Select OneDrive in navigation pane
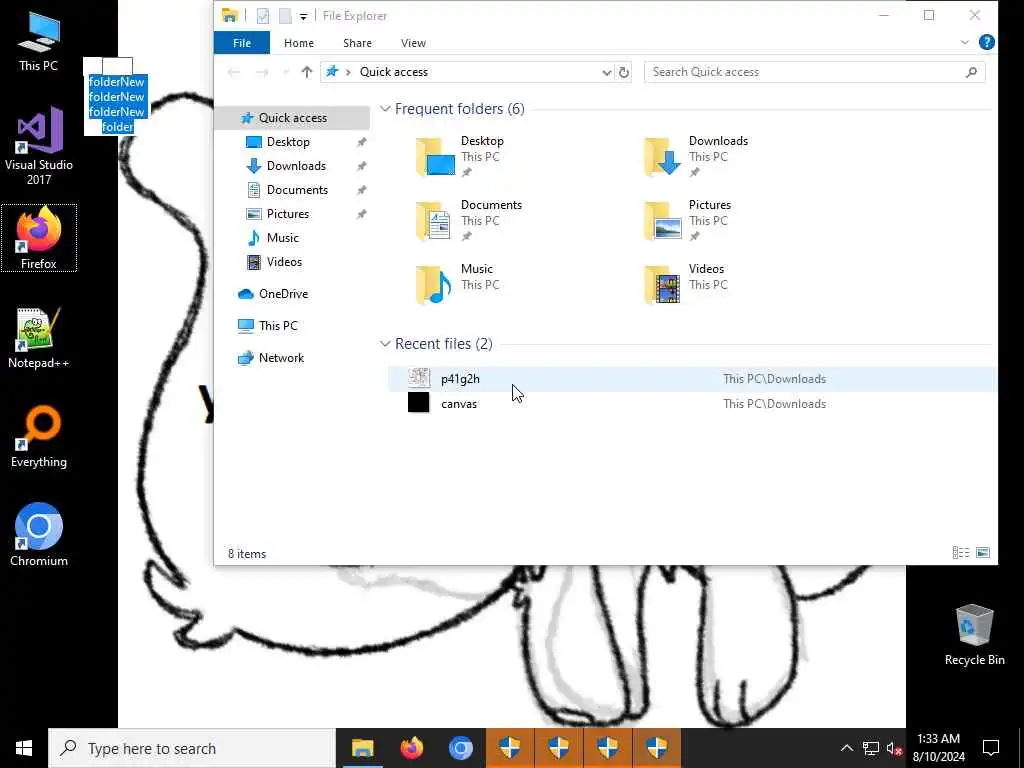 coord(283,294)
